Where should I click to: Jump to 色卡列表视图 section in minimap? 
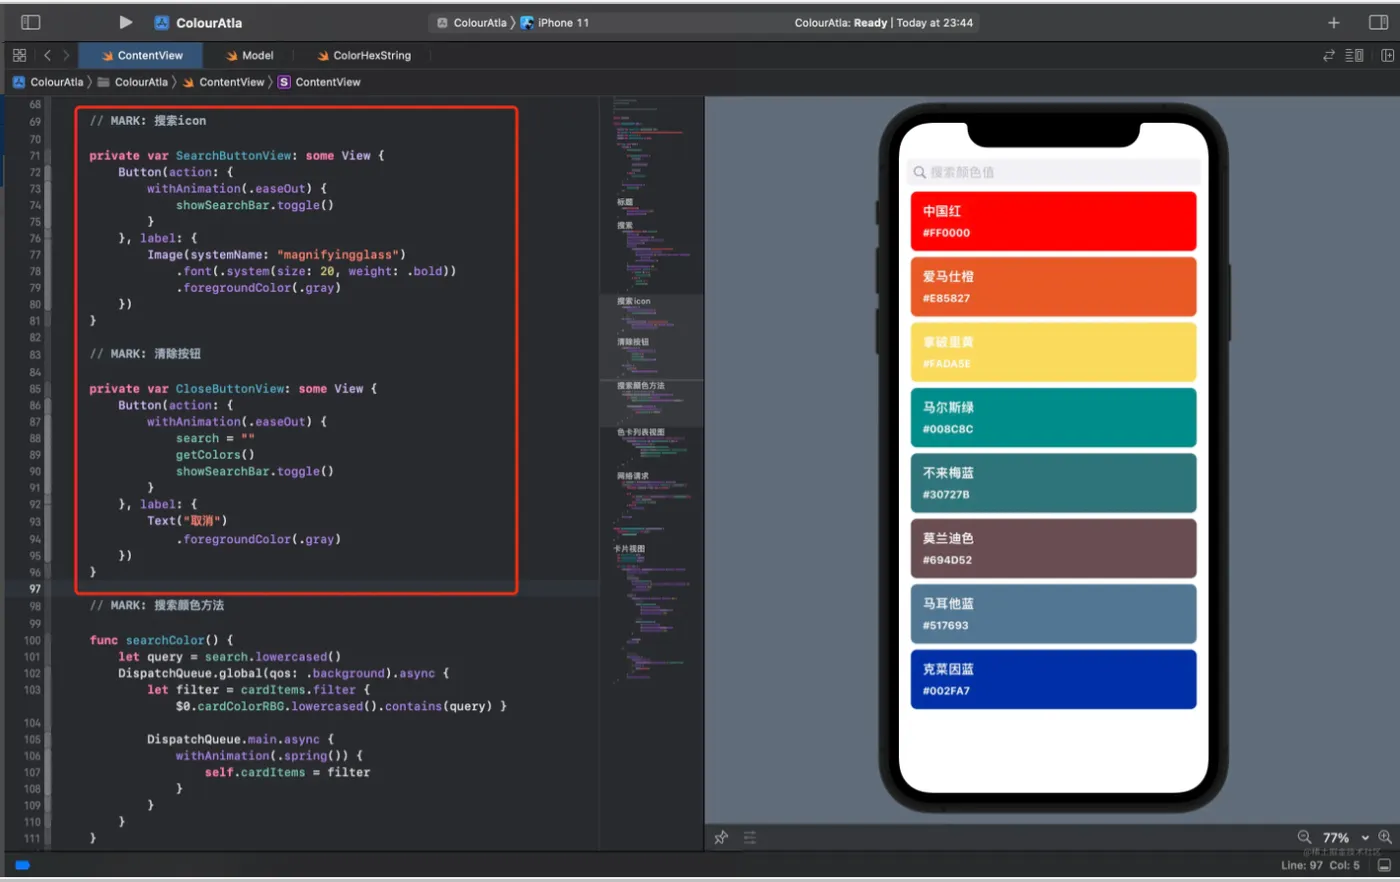click(640, 432)
